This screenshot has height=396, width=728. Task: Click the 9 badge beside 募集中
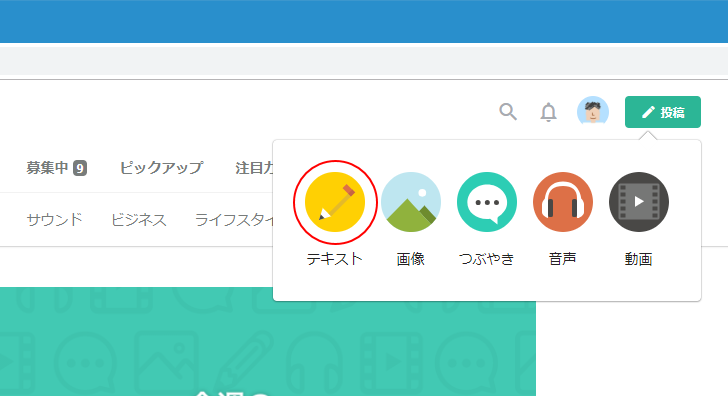pos(80,168)
